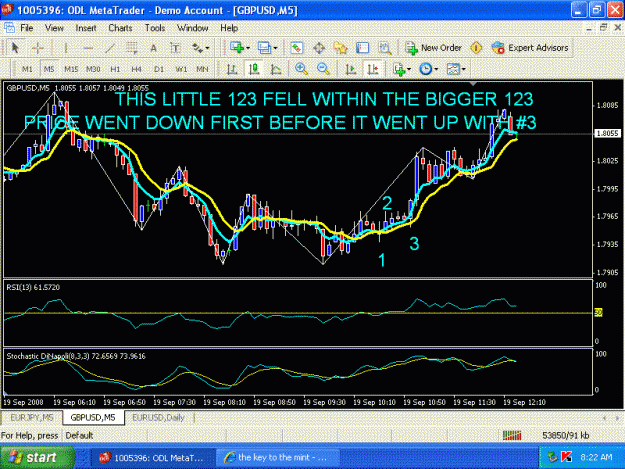Switch to M5 timeframe

click(x=49, y=69)
